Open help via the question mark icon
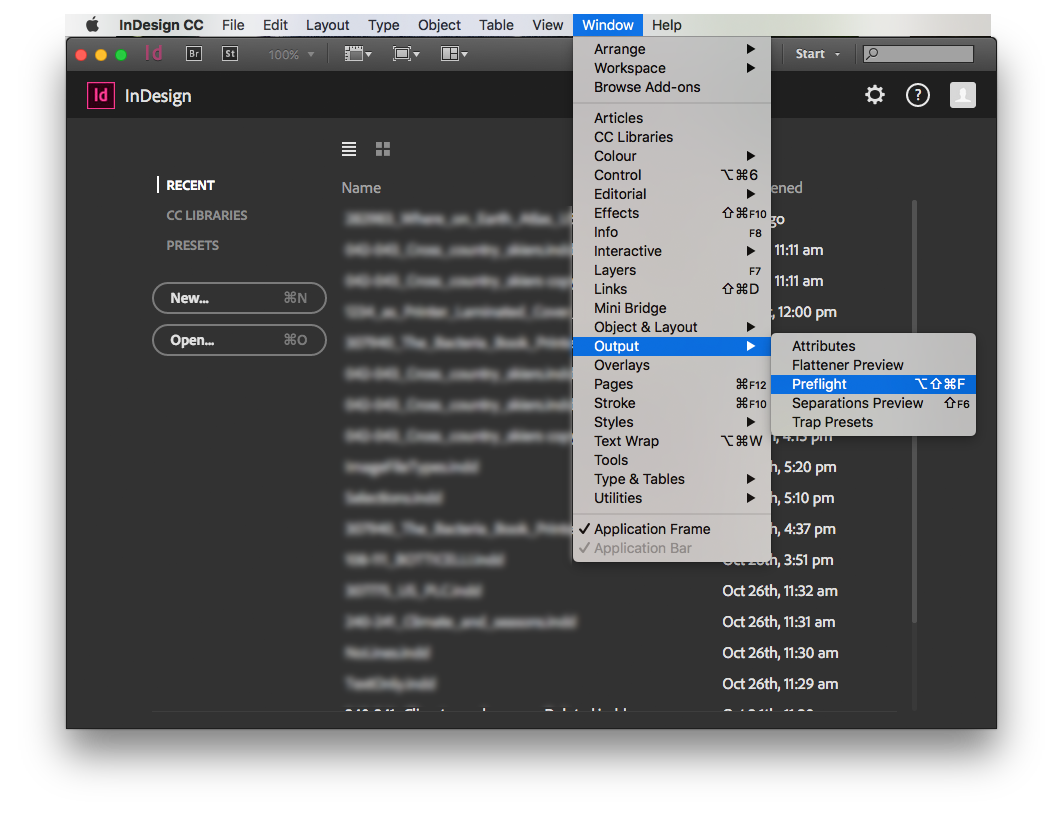This screenshot has height=819, width=1063. pyautogui.click(x=917, y=95)
